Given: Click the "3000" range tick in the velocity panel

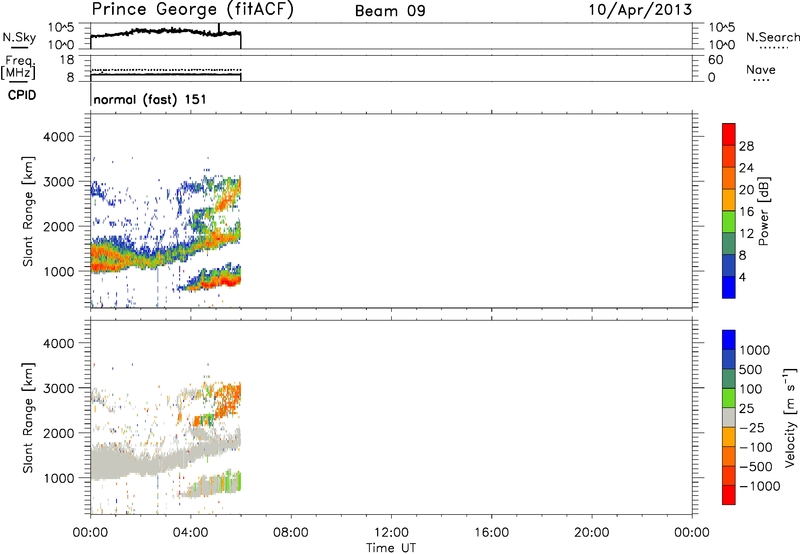Looking at the screenshot, I should point(59,388).
